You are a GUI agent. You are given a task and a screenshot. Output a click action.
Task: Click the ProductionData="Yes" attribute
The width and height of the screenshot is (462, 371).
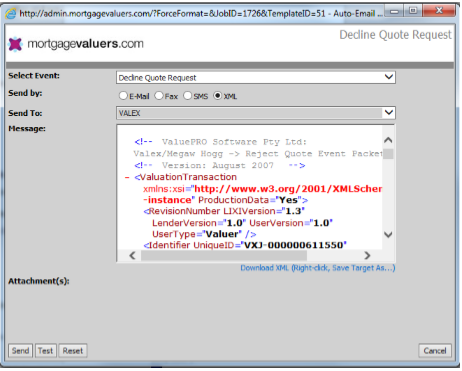point(253,200)
